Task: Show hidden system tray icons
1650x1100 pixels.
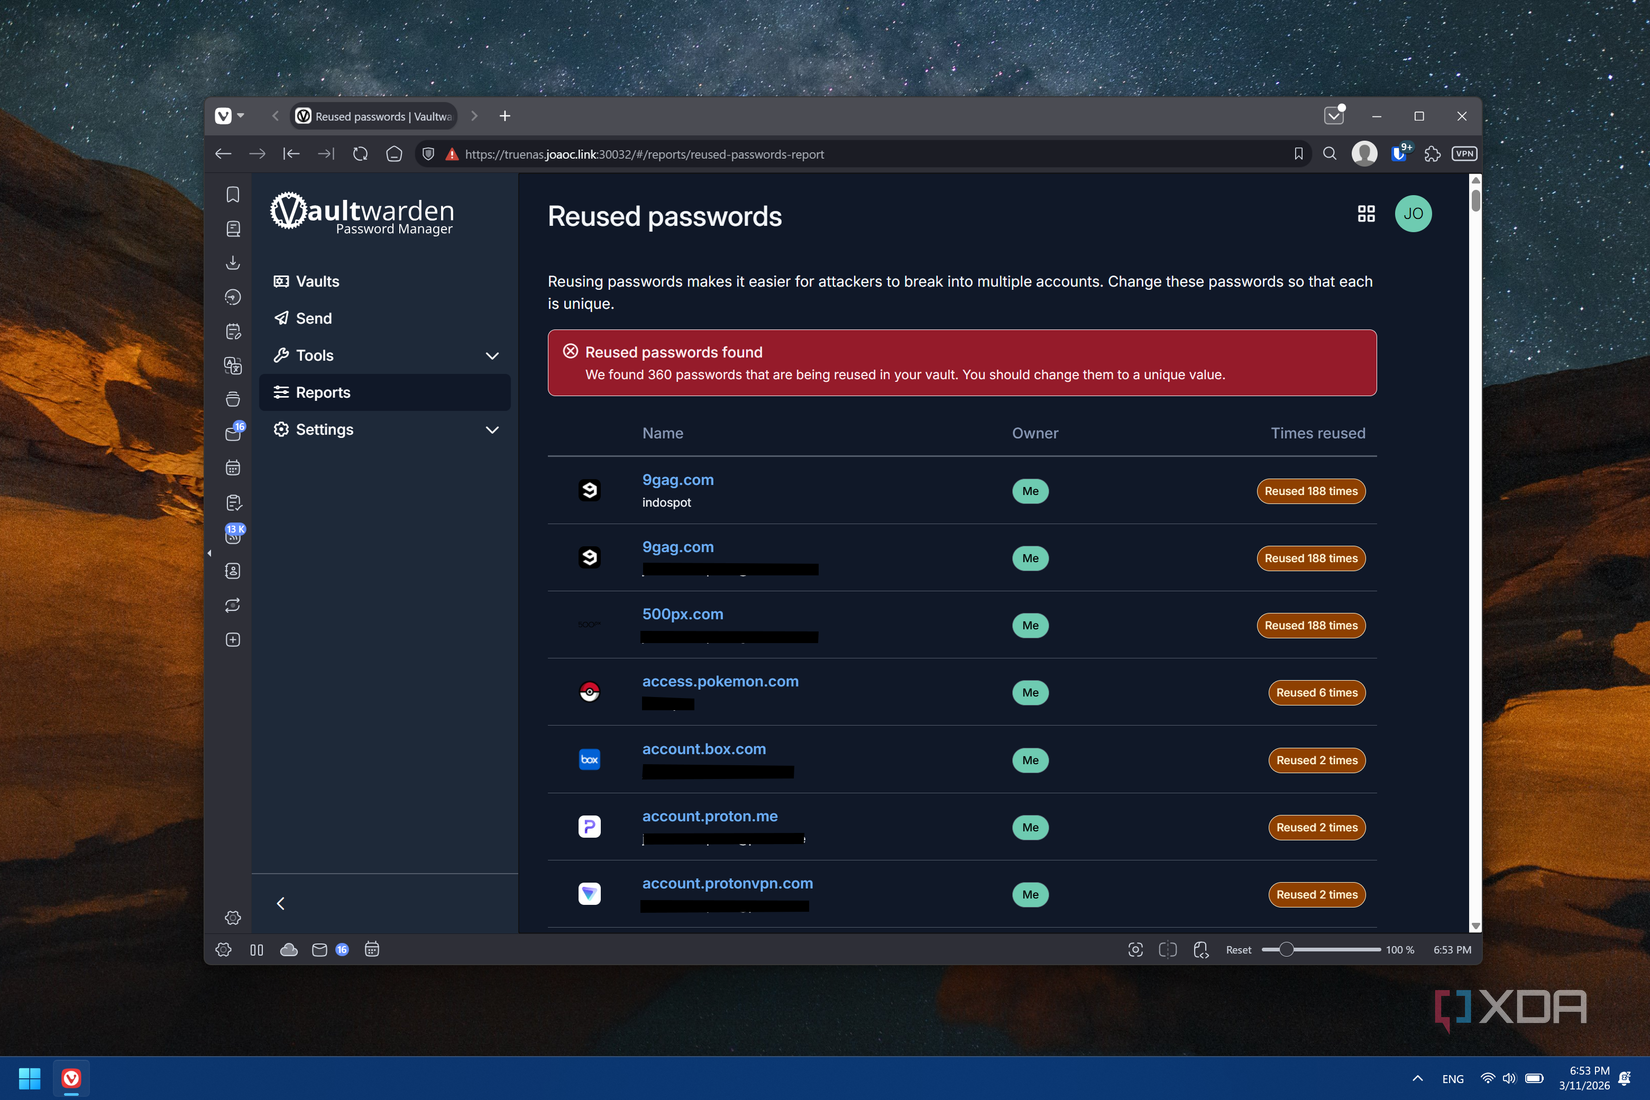Action: click(x=1417, y=1079)
